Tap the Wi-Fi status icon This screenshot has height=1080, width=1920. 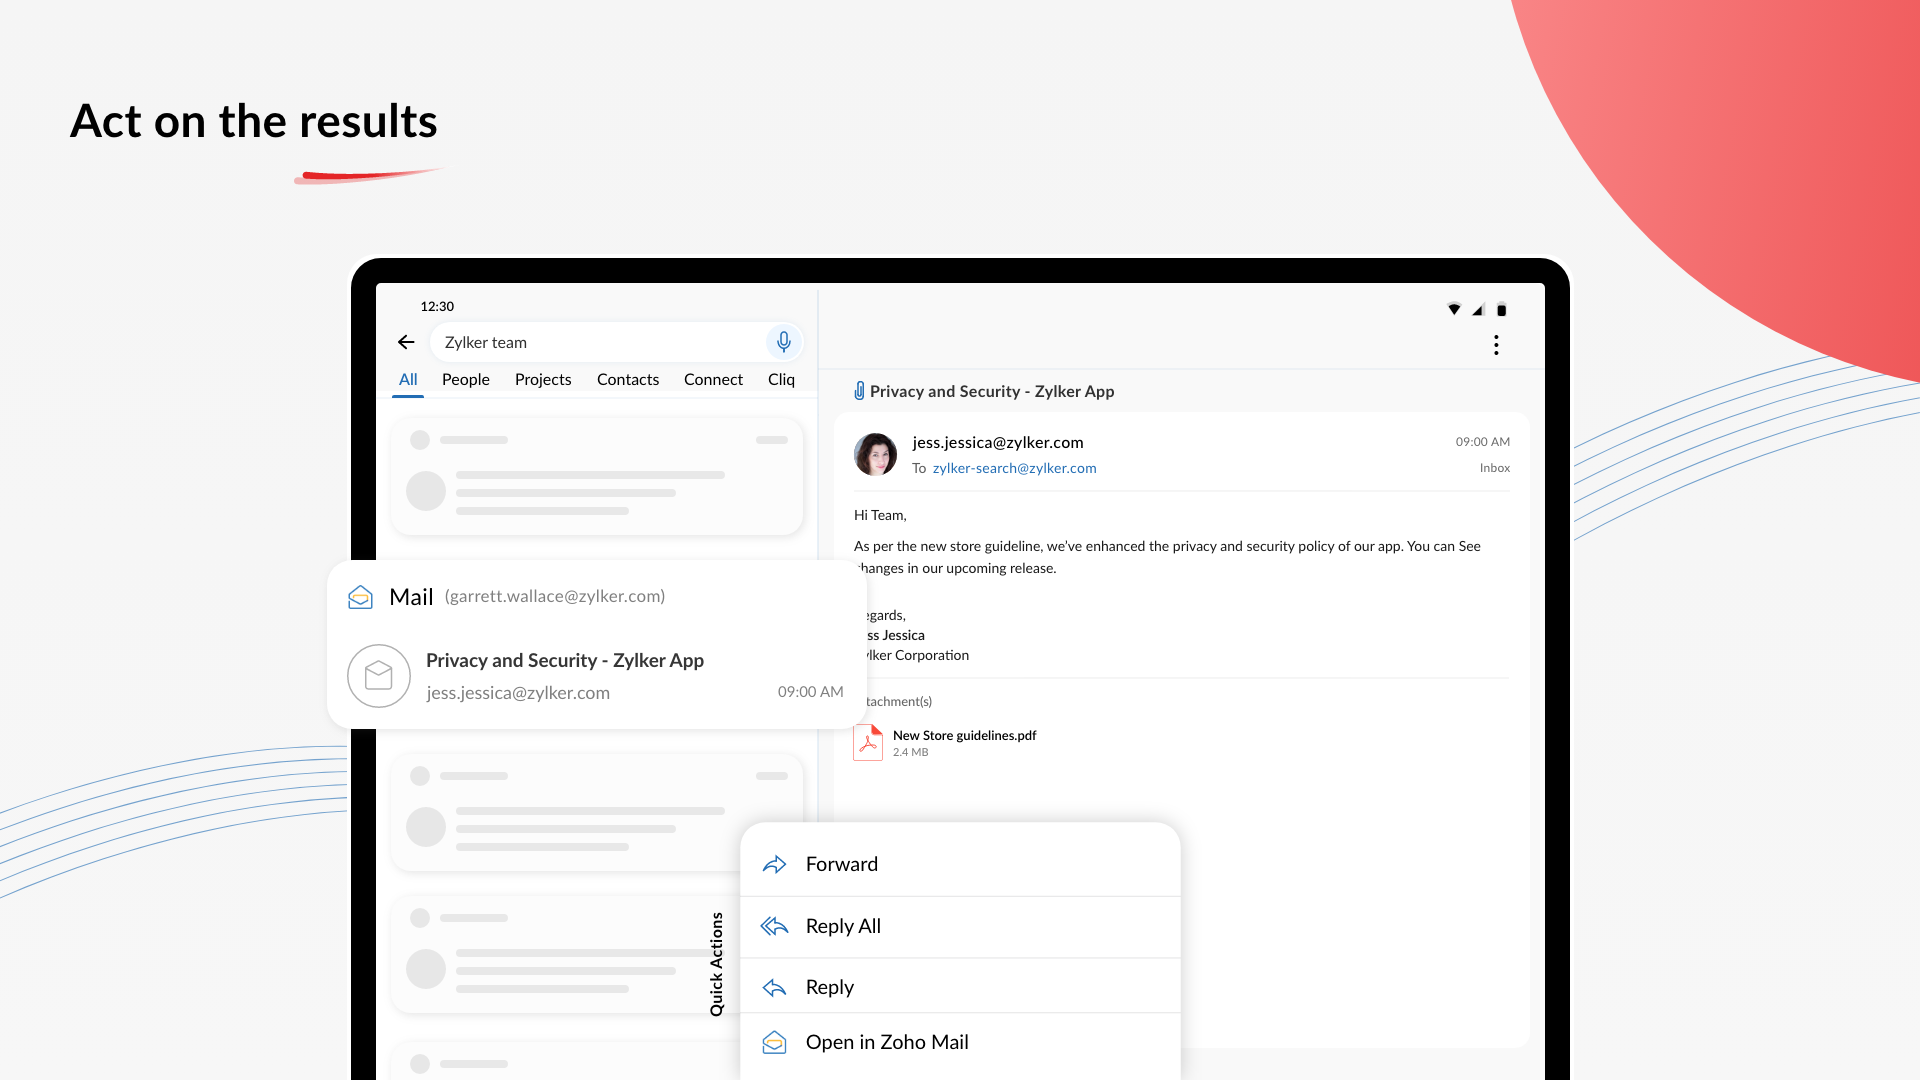(x=1454, y=309)
